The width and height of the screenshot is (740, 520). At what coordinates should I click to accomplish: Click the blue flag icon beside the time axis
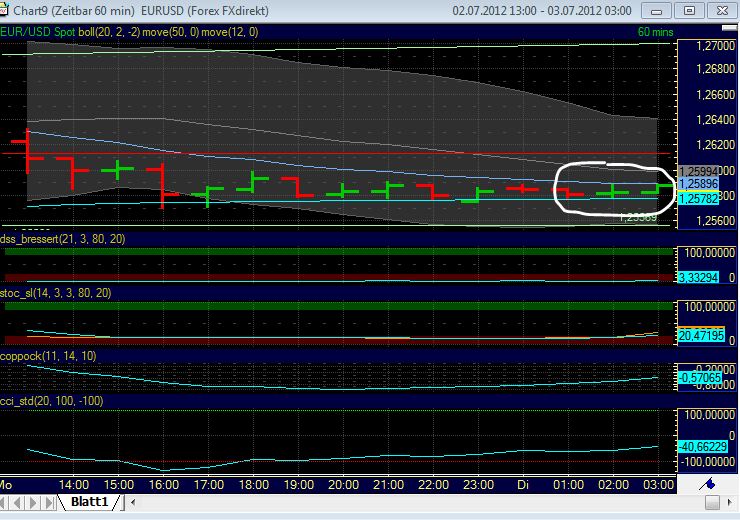pos(707,484)
